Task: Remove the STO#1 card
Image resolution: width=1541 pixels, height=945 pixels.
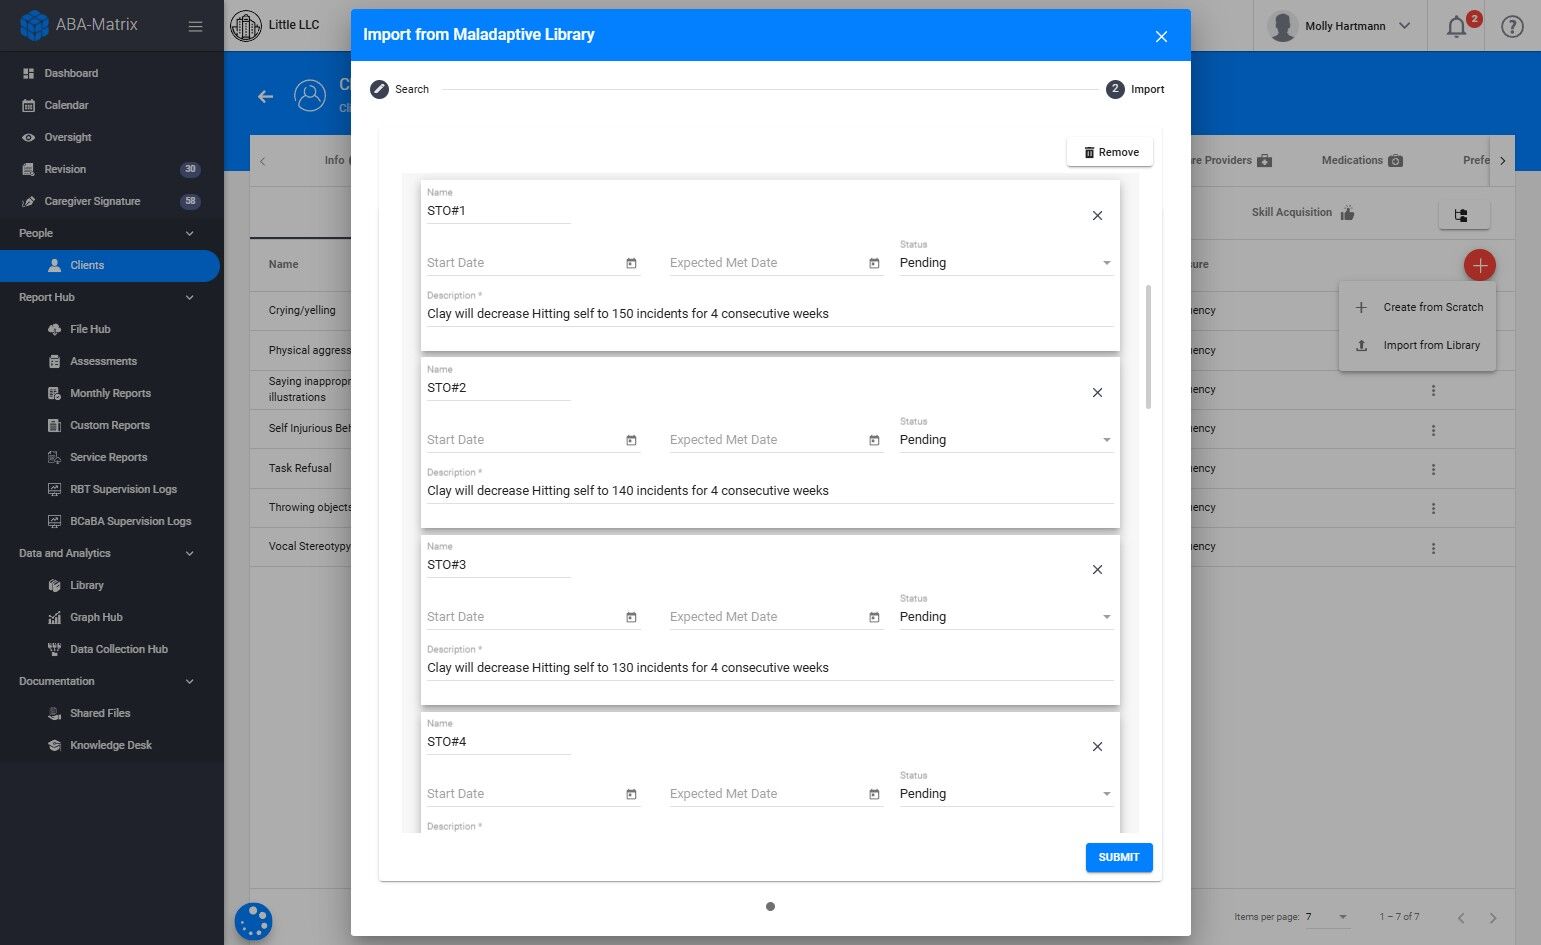Action: pyautogui.click(x=1097, y=216)
